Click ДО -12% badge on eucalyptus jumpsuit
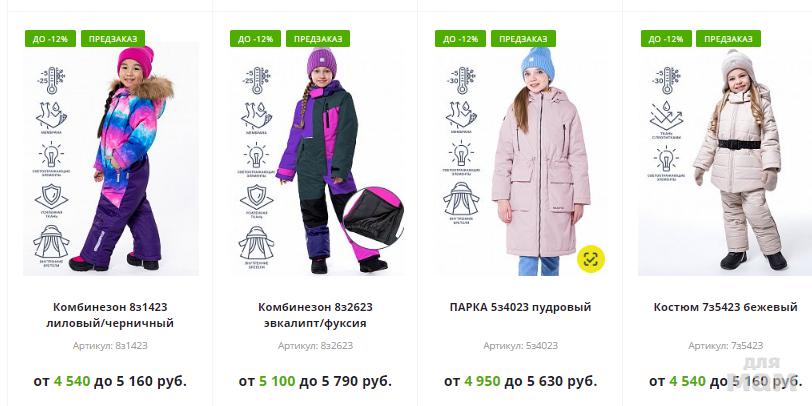This screenshot has height=406, width=812. click(x=255, y=38)
